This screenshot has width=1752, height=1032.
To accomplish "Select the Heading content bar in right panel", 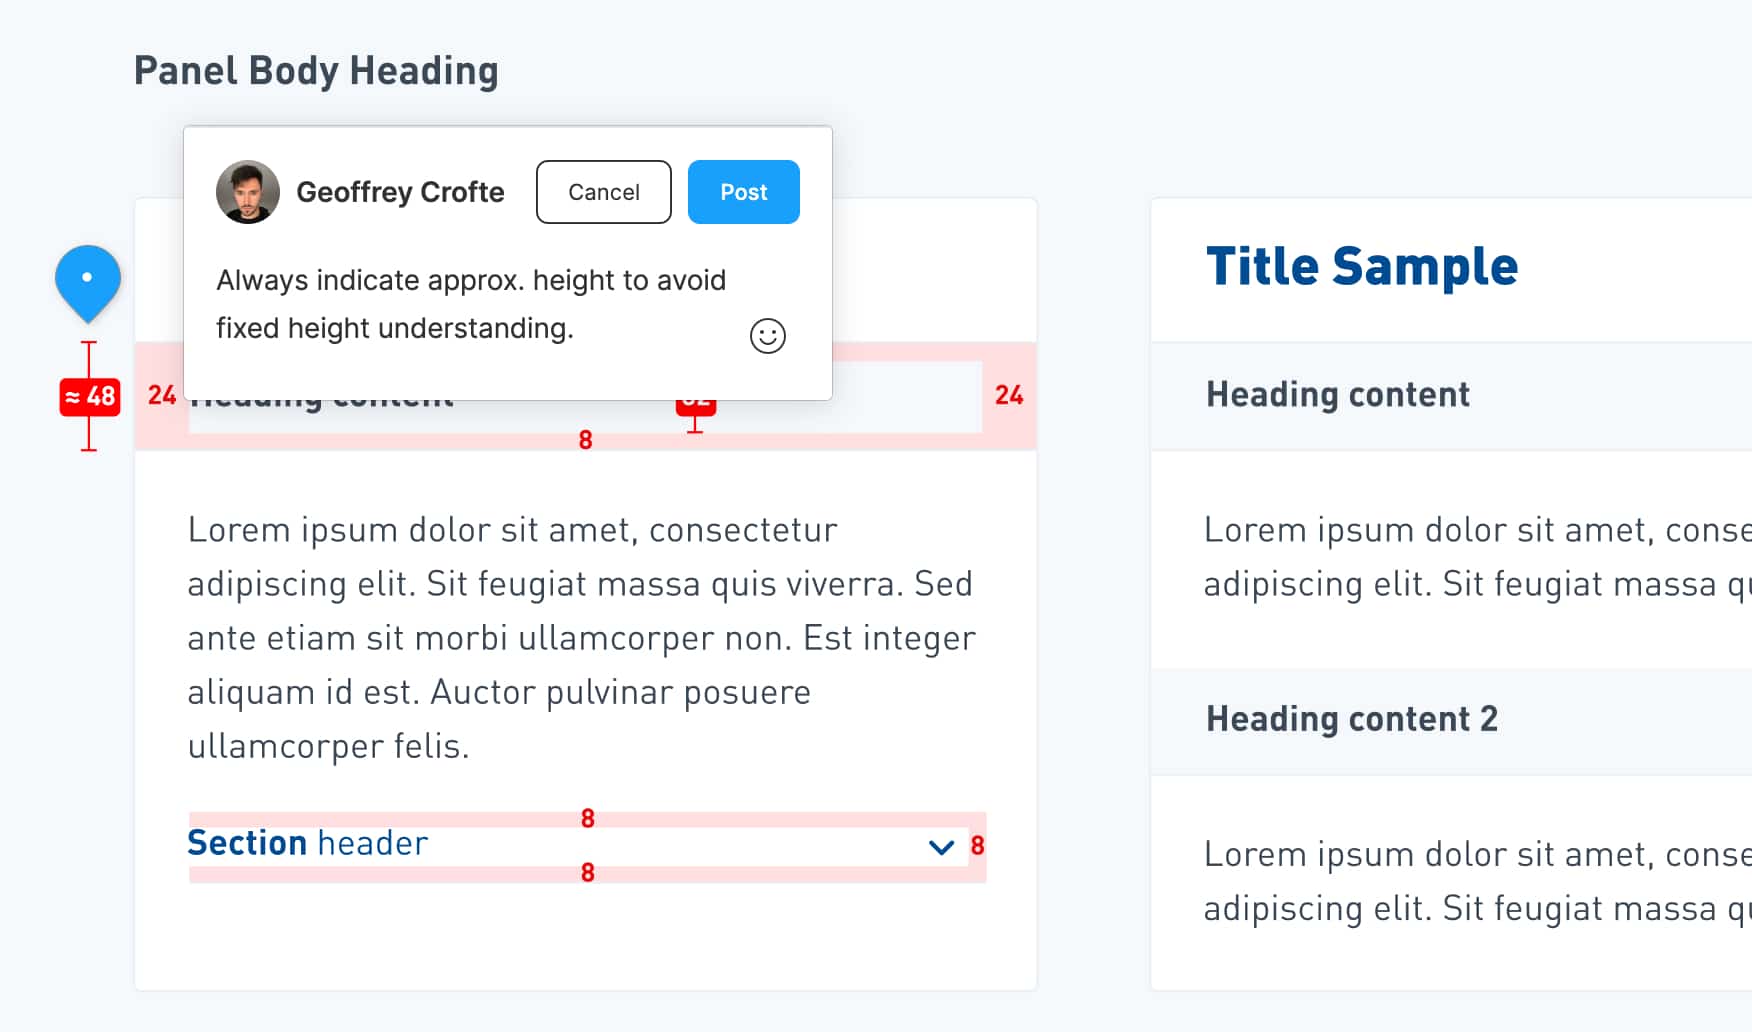I will pos(1451,396).
